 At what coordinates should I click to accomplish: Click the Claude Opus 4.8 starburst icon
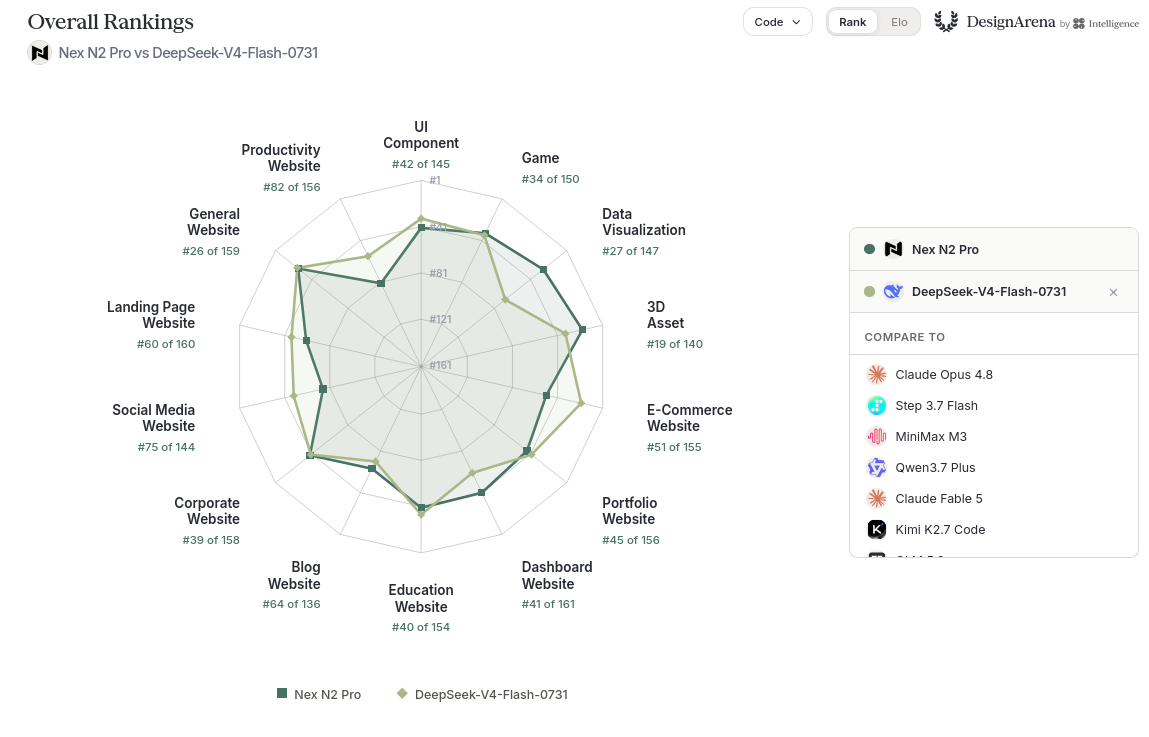pyautogui.click(x=876, y=374)
